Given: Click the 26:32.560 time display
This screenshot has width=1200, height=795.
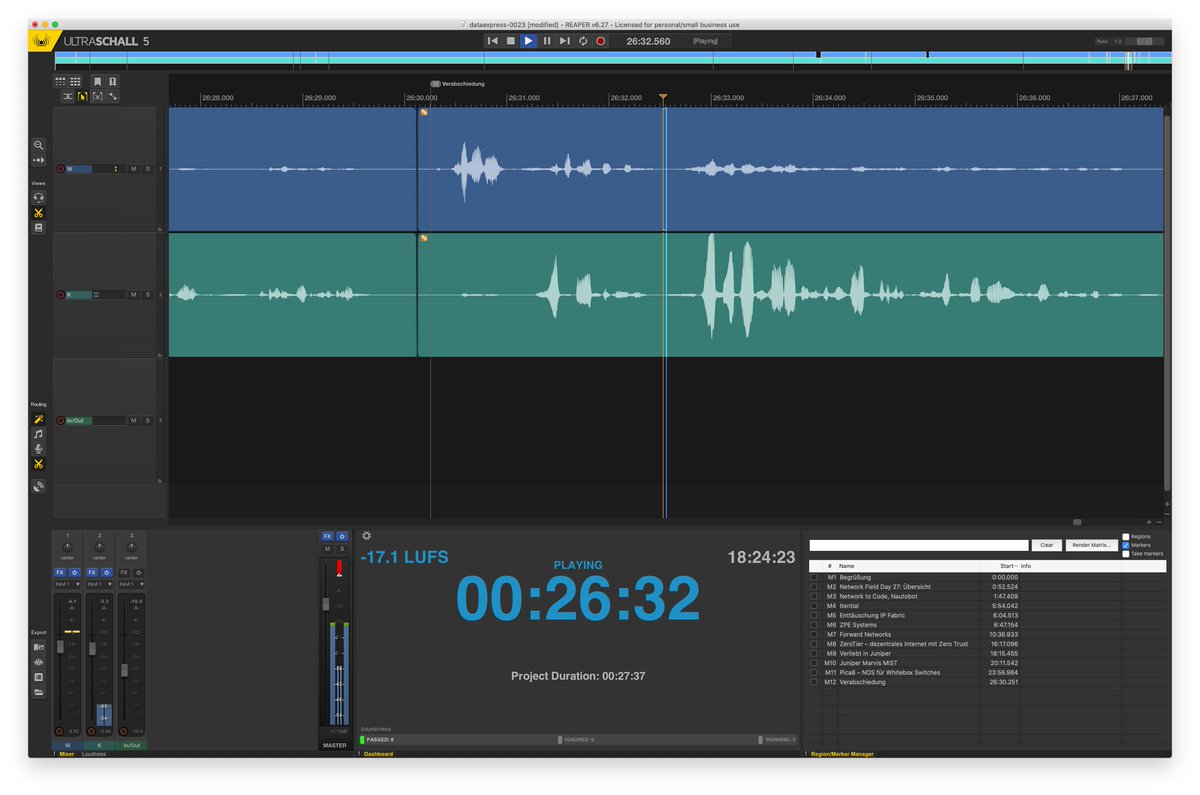Looking at the screenshot, I should [x=648, y=41].
